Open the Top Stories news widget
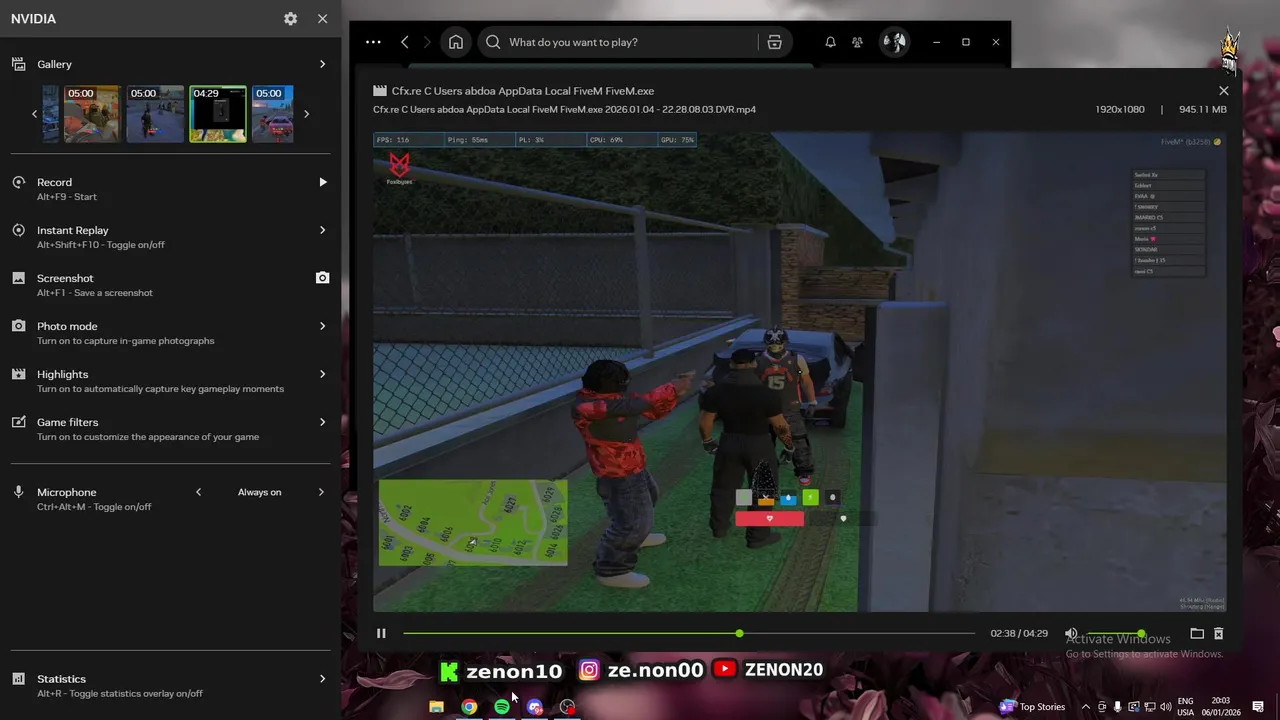Screen dimensions: 1280x720 pyautogui.click(x=1033, y=707)
